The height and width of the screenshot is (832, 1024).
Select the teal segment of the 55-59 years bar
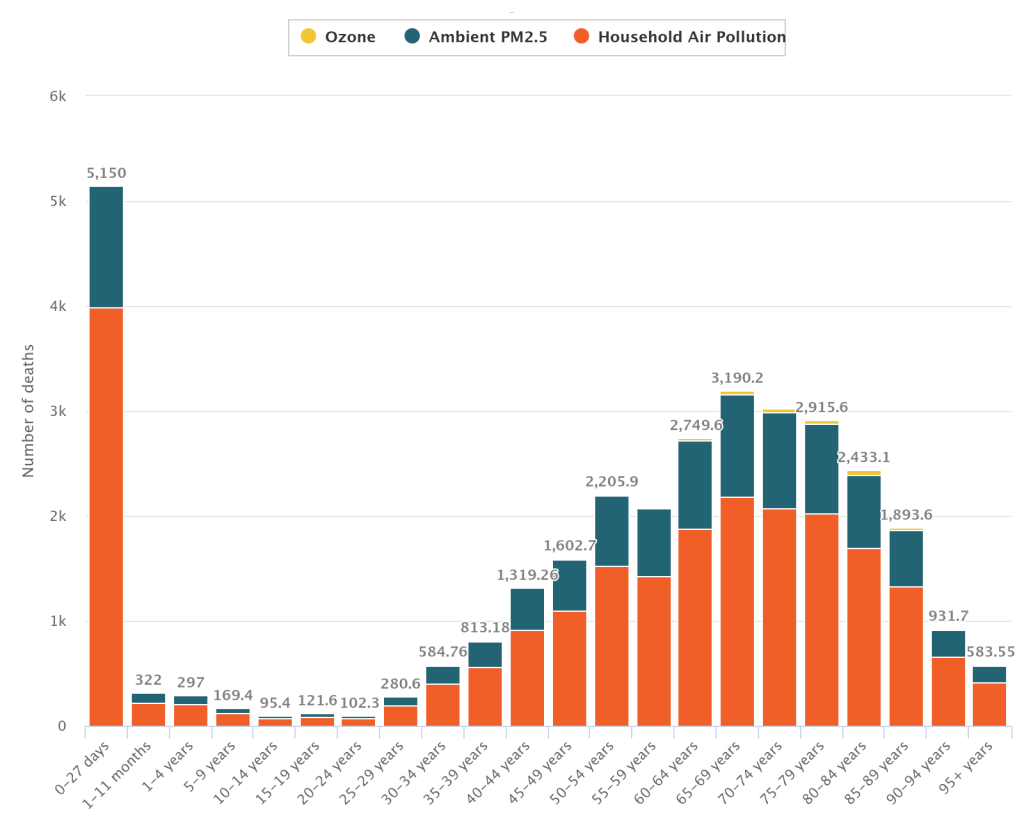point(654,543)
